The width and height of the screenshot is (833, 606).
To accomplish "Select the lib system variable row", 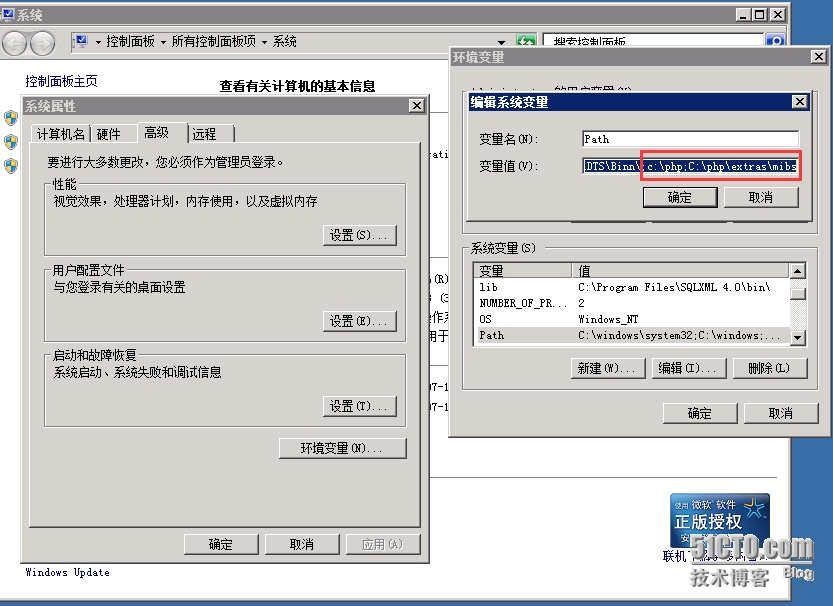I will 632,287.
